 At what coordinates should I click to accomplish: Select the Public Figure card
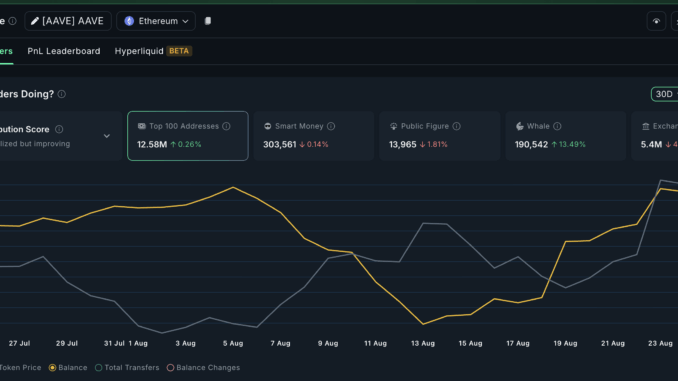439,136
